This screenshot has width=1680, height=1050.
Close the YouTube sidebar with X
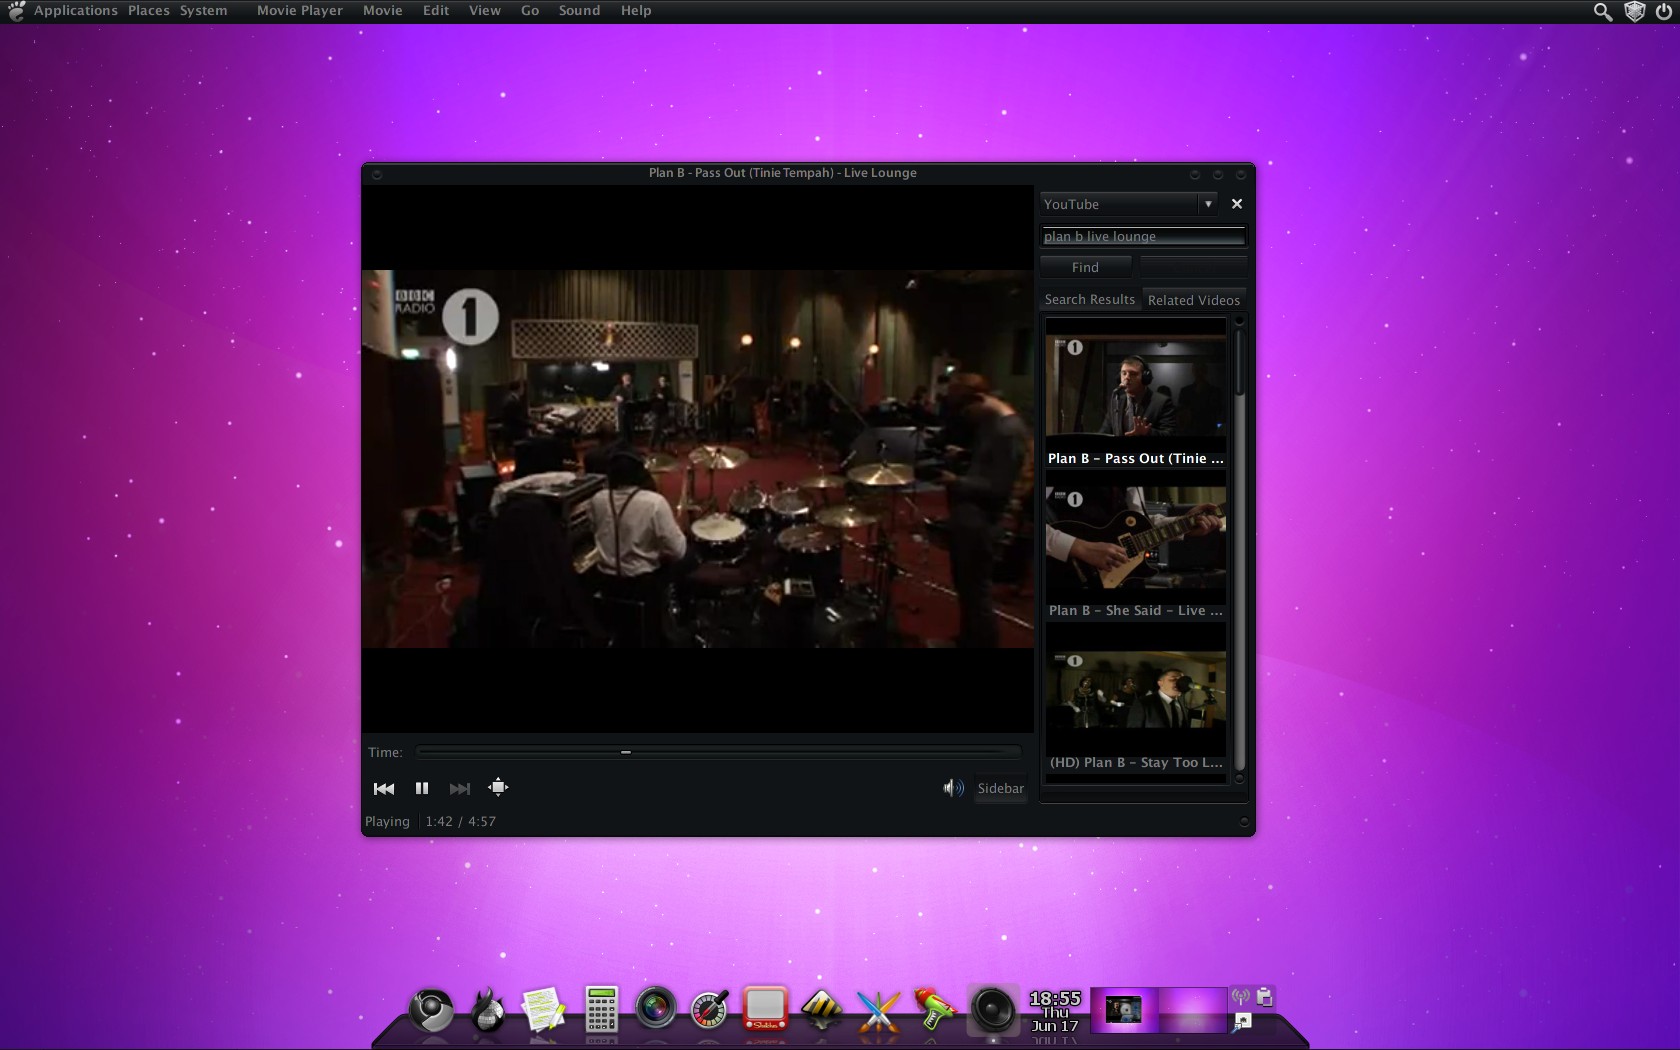pyautogui.click(x=1237, y=204)
